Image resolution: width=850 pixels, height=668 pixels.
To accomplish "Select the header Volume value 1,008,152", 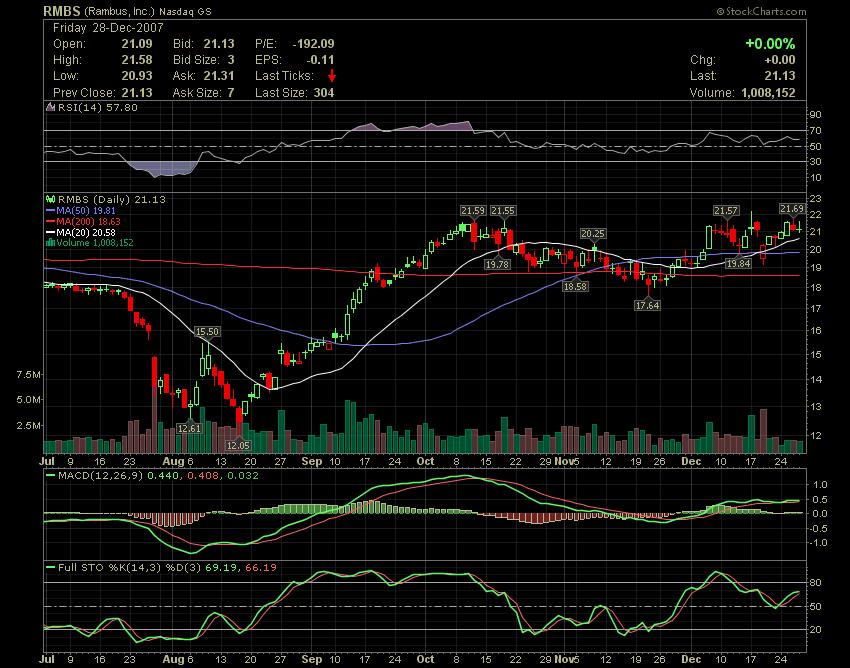I will tap(768, 92).
